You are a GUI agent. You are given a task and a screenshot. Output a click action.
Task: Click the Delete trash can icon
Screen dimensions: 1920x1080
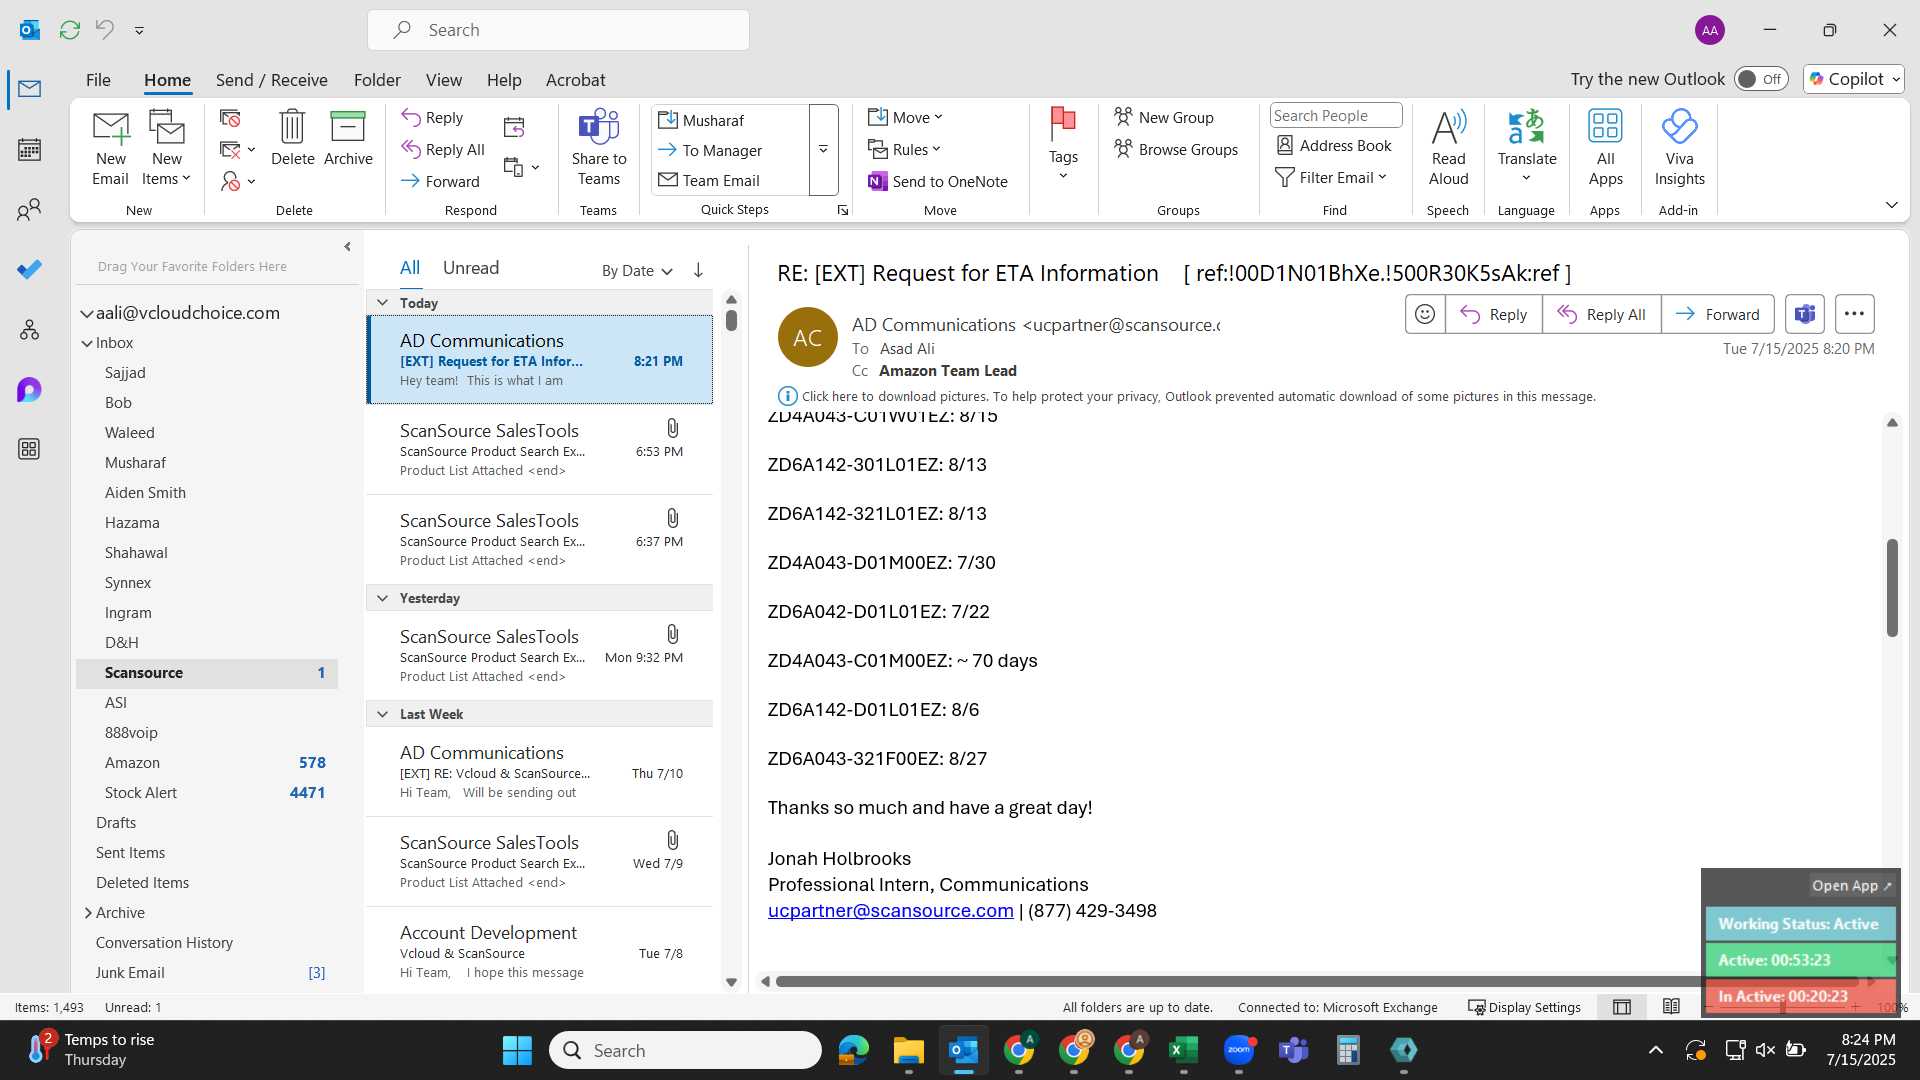[x=292, y=138]
